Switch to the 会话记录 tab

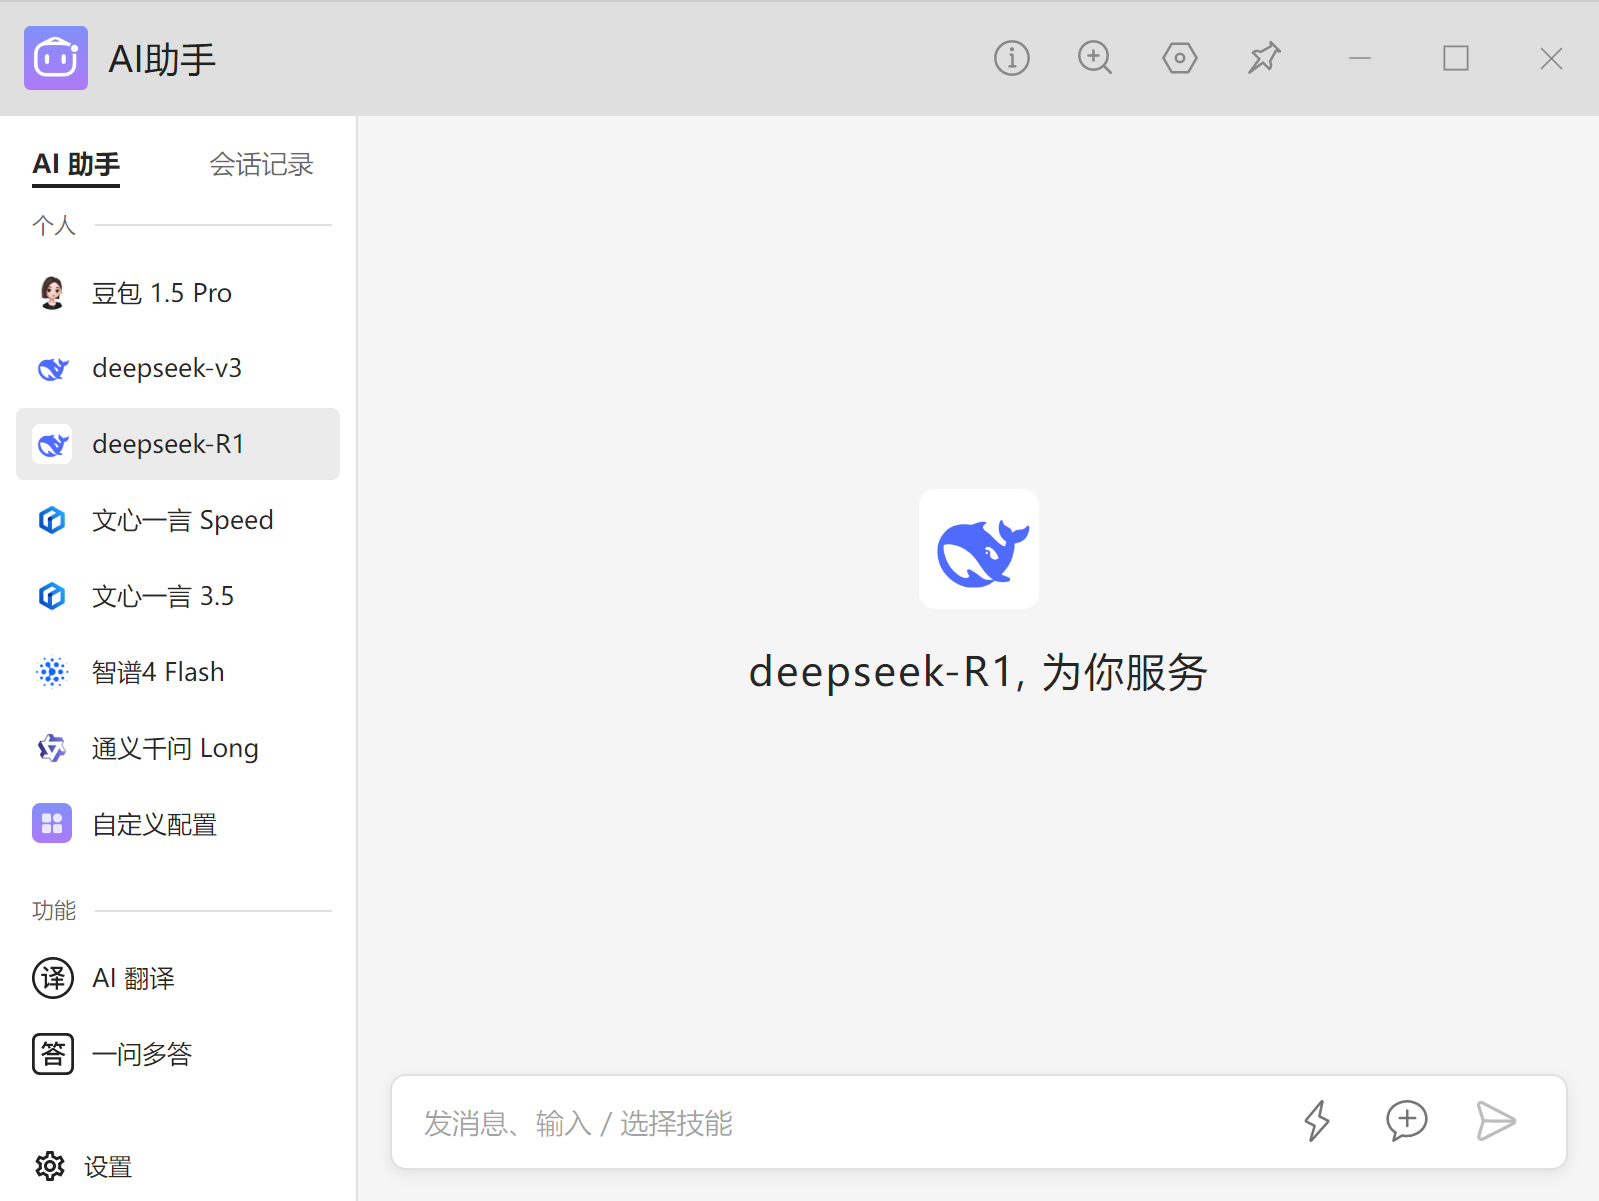[x=261, y=164]
